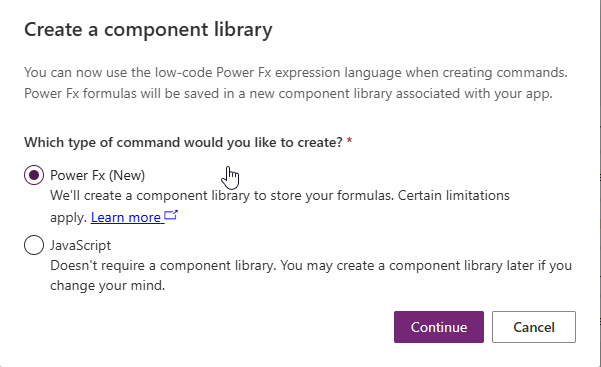
Task: Click the red required asterisk
Action: coord(349,141)
